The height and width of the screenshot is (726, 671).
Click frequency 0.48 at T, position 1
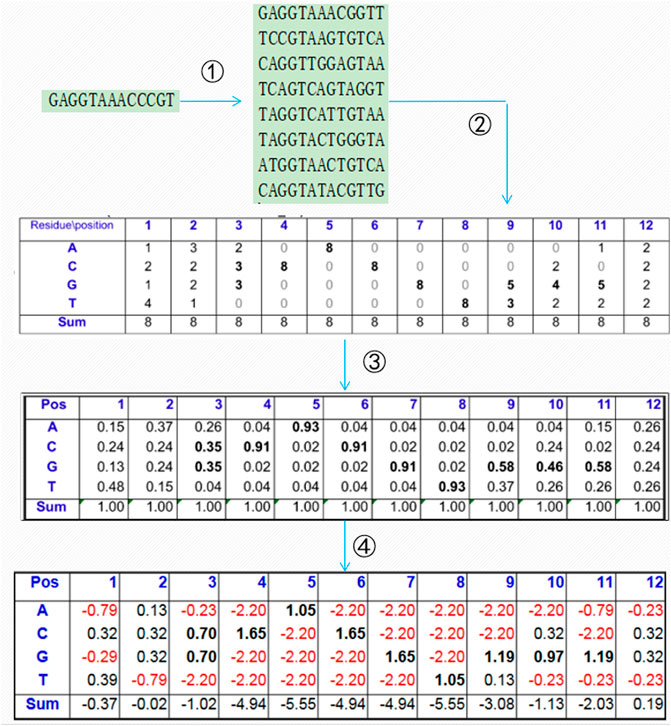111,487
